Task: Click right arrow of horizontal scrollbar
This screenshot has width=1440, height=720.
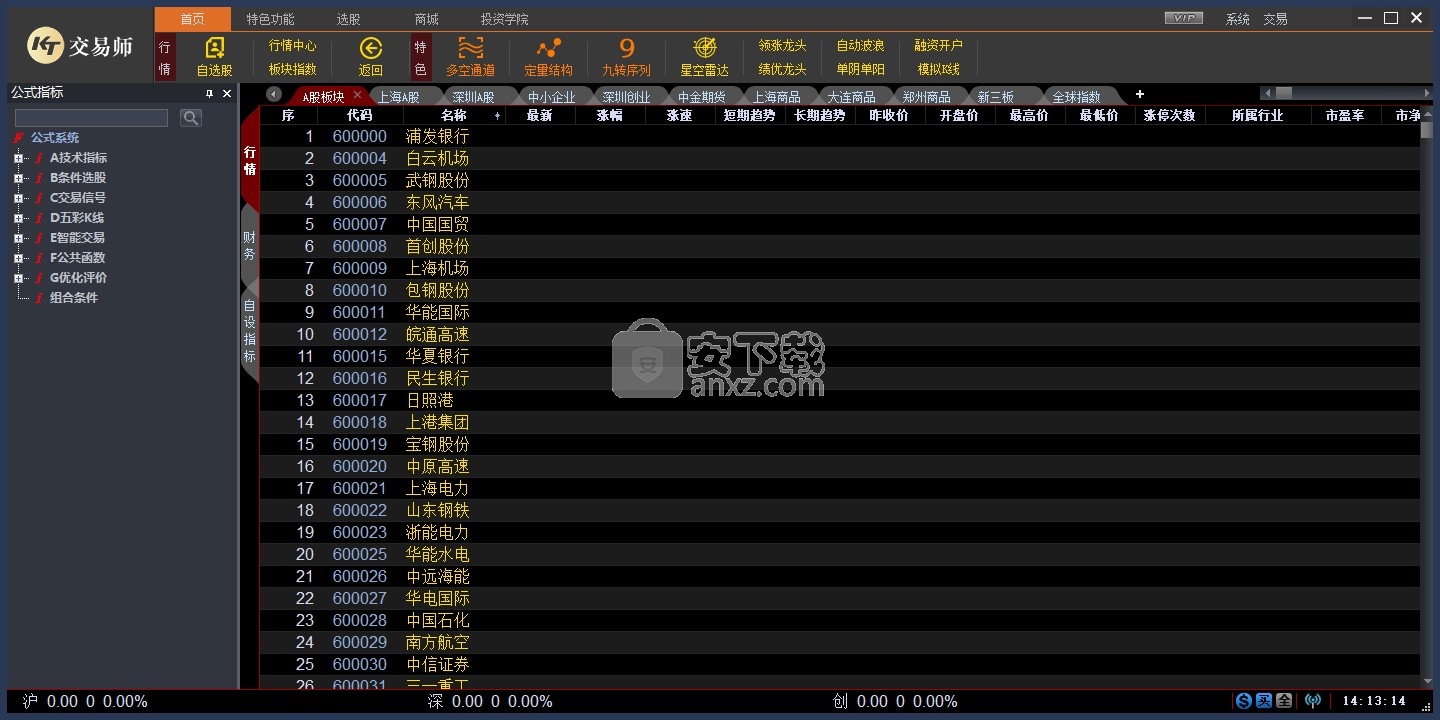Action: [1426, 93]
